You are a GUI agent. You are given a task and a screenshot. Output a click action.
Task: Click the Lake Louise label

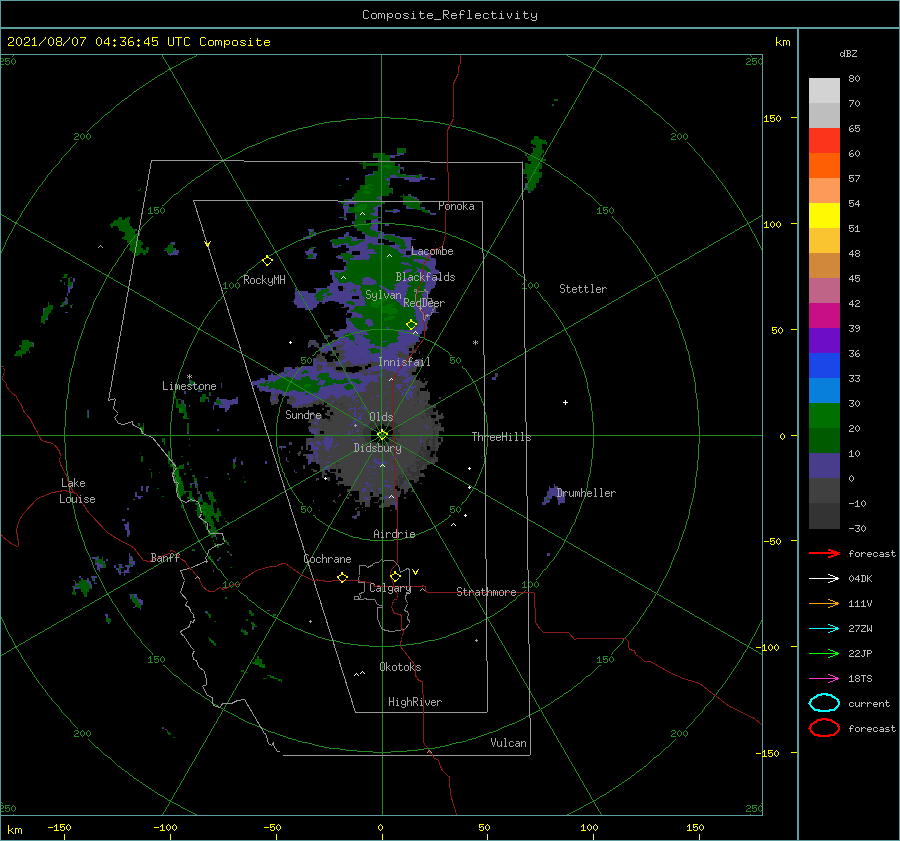coord(77,491)
